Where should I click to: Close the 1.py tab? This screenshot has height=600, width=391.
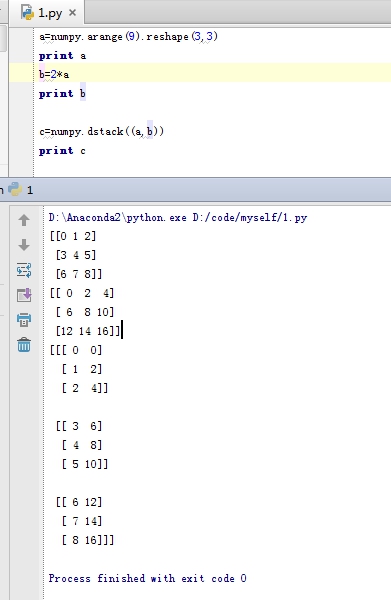72,13
